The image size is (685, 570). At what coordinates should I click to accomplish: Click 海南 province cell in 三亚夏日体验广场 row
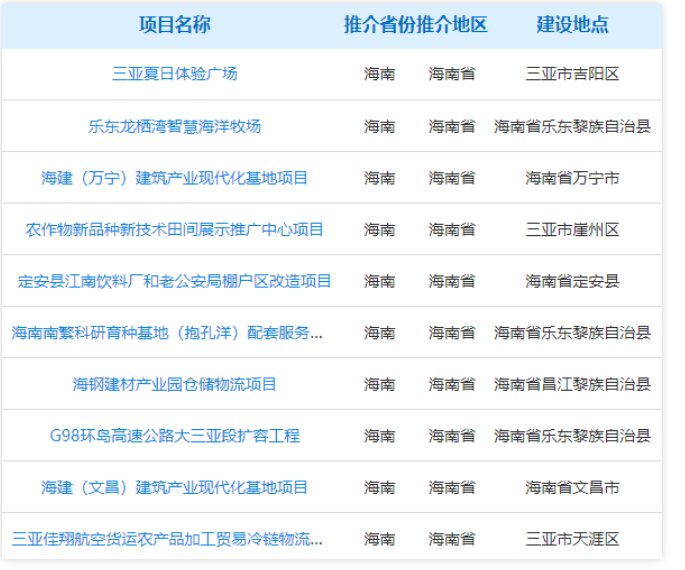pos(380,74)
